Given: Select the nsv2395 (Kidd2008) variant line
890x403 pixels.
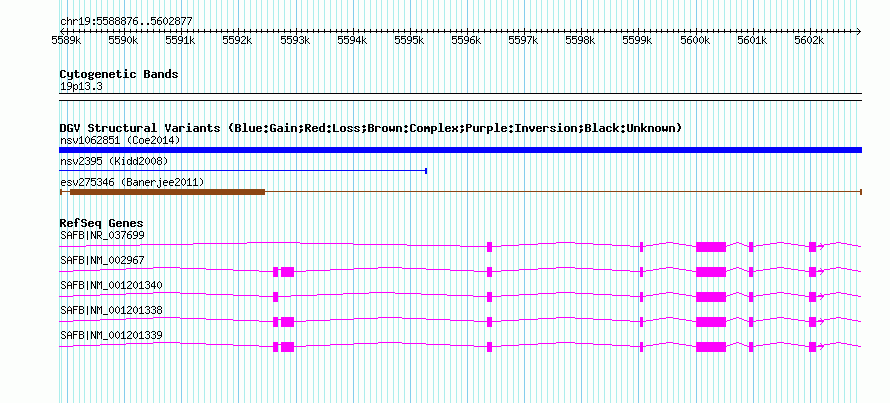Looking at the screenshot, I should (243, 170).
